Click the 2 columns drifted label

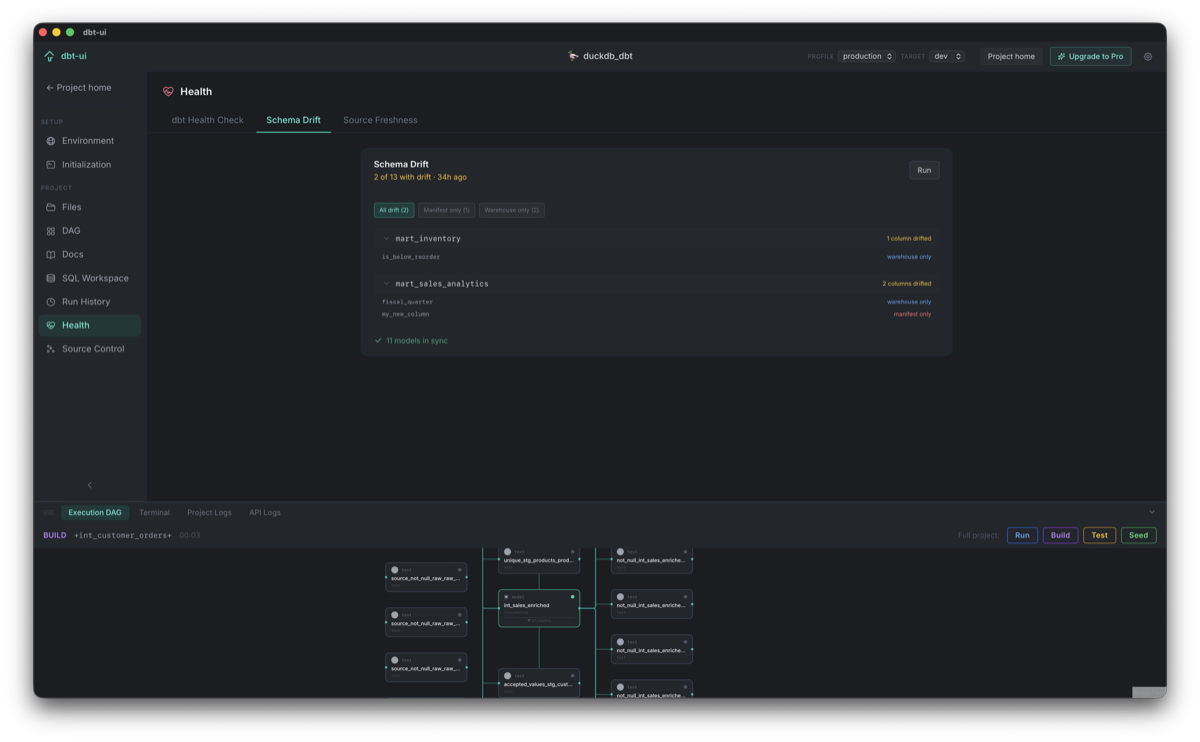[x=906, y=284]
